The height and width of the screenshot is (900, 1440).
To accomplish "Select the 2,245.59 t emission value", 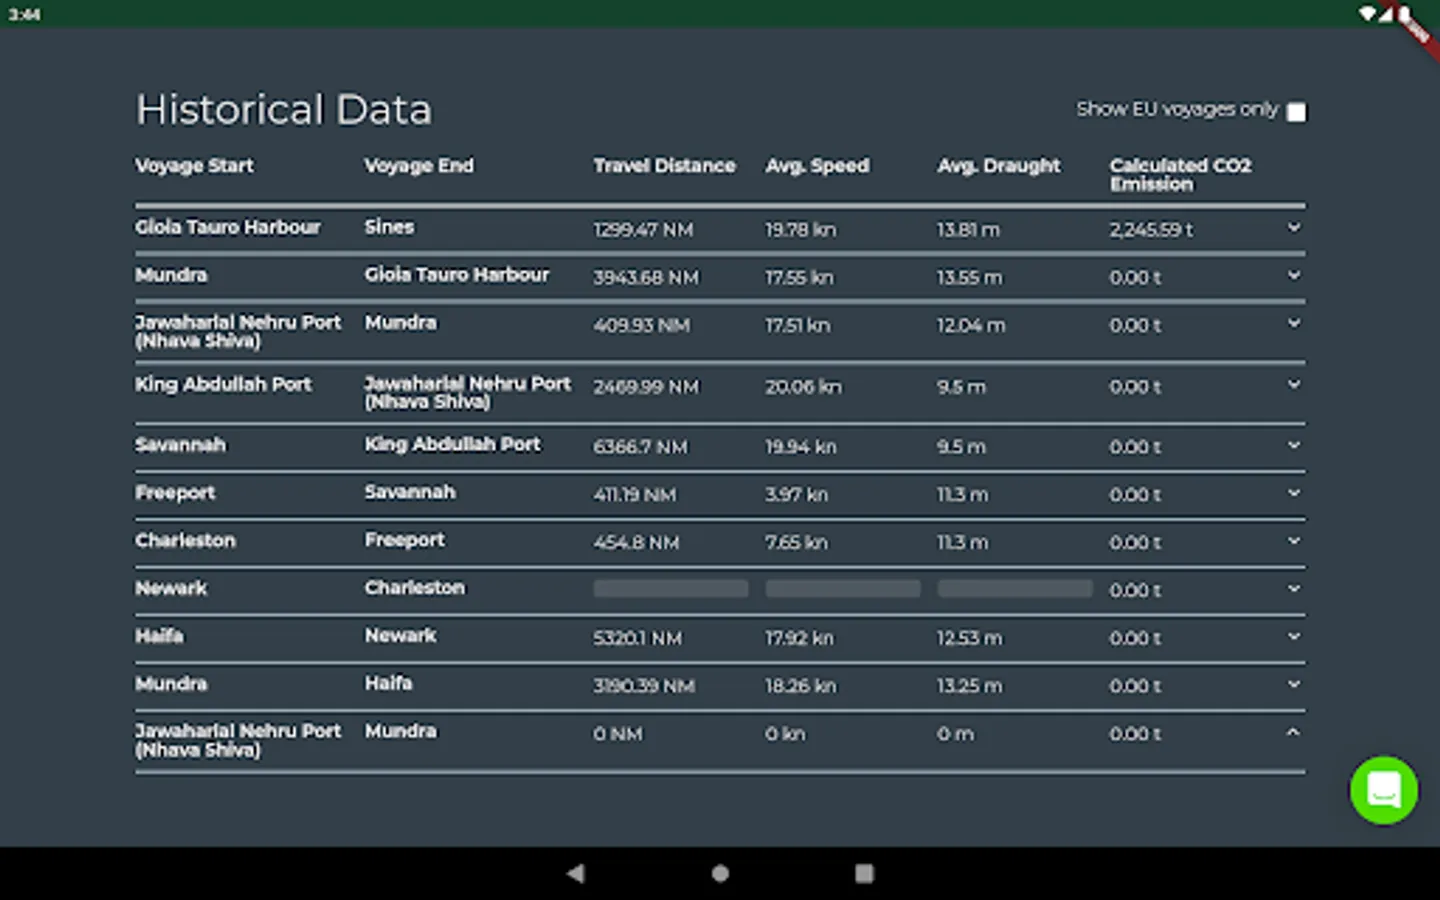I will (1150, 230).
